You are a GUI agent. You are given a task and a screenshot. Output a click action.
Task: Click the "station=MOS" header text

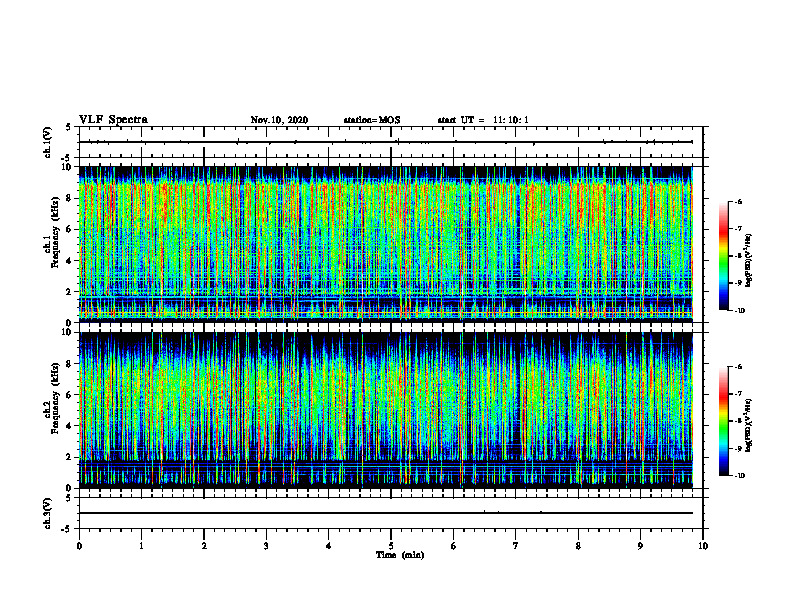click(372, 120)
